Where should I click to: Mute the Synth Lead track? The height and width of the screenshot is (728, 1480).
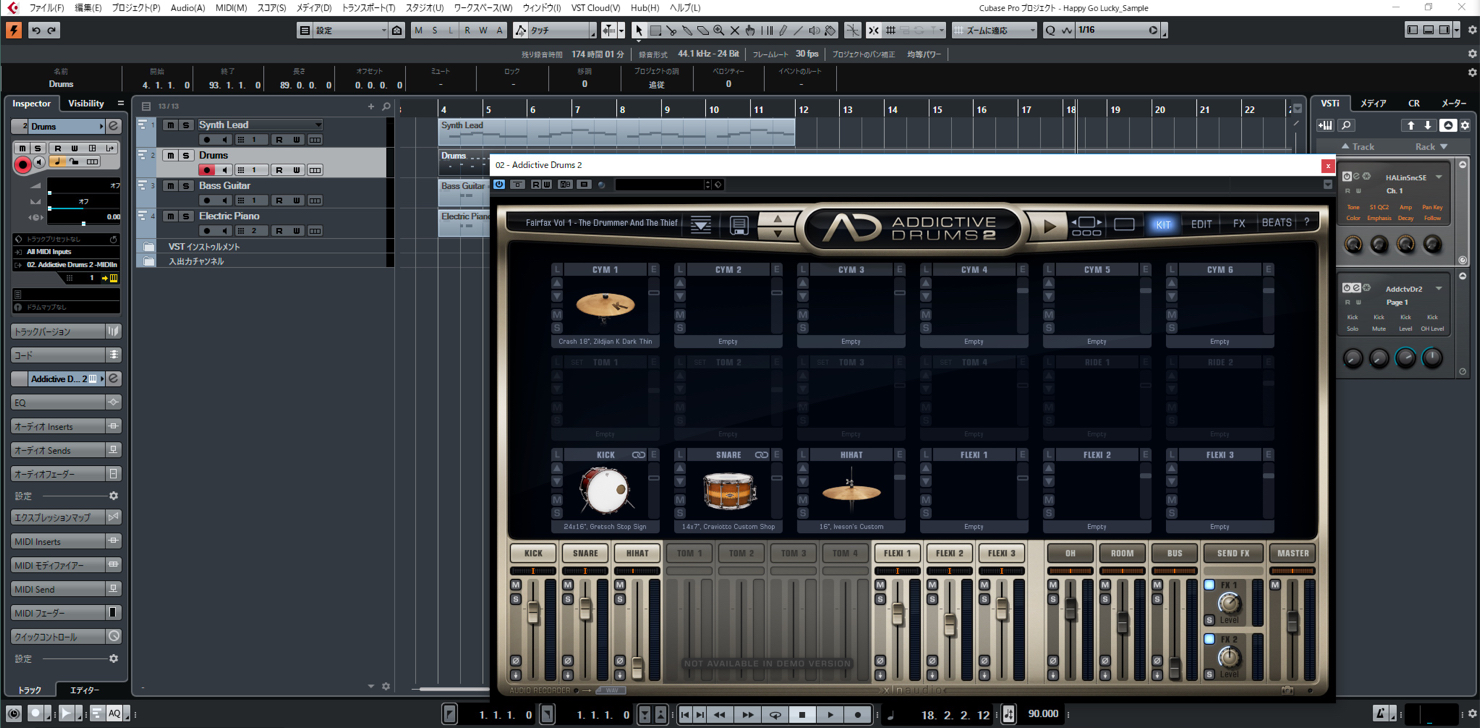coord(170,125)
